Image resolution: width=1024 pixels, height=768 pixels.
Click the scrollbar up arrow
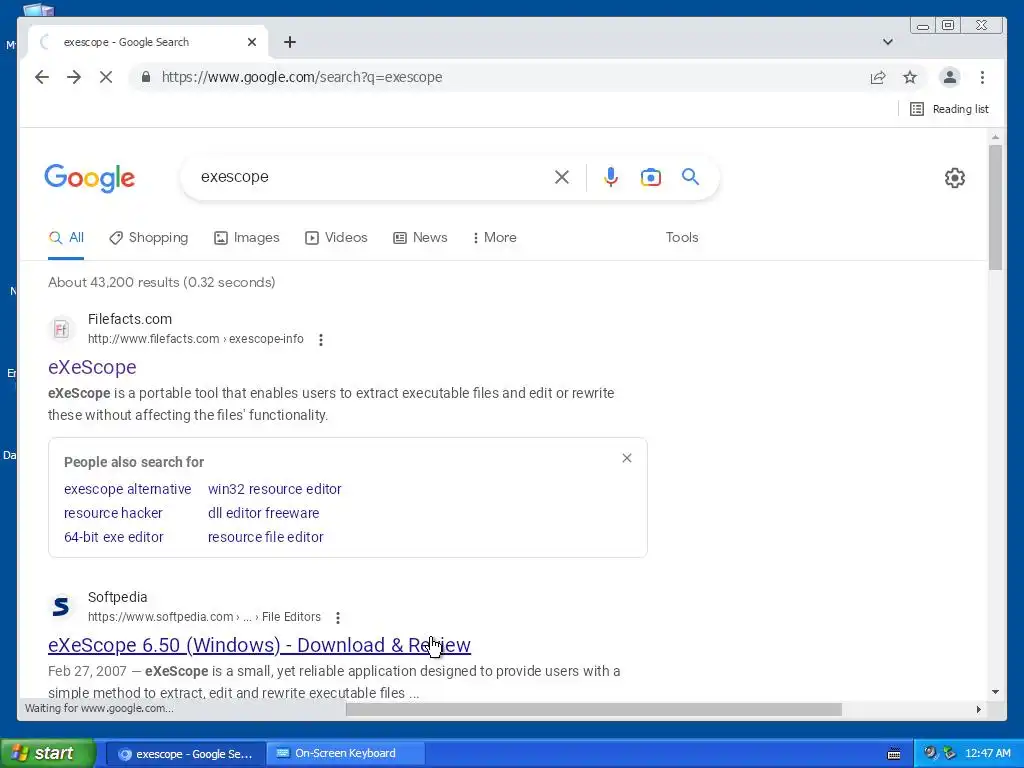pyautogui.click(x=995, y=137)
